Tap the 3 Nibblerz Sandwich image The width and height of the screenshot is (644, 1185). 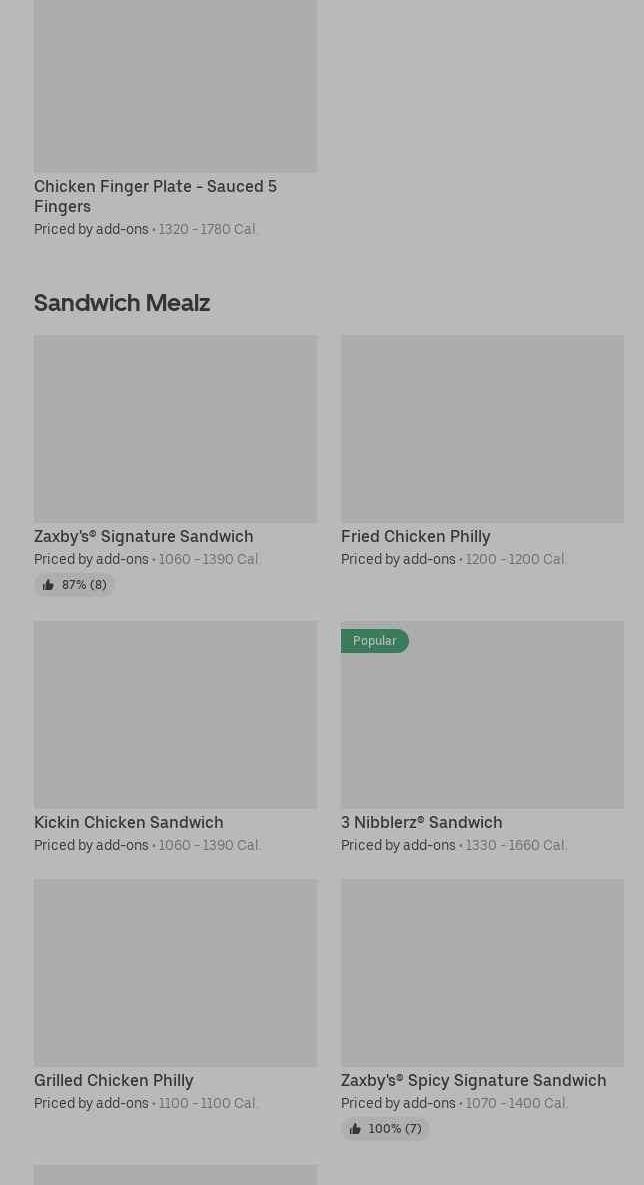click(x=482, y=724)
